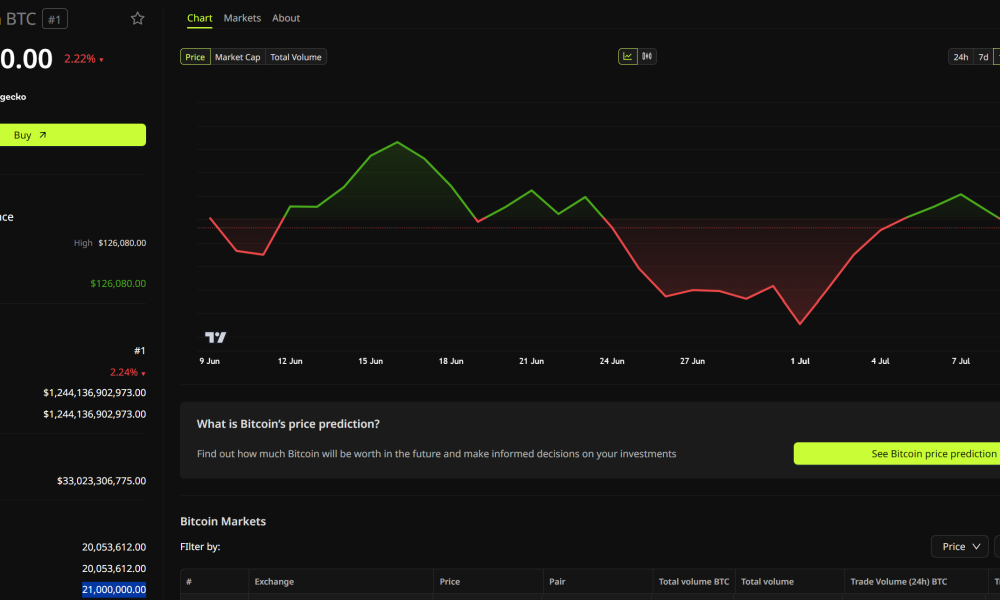The width and height of the screenshot is (1000, 600).
Task: Click the red down-triangle beside 2.22%
Action: point(101,60)
